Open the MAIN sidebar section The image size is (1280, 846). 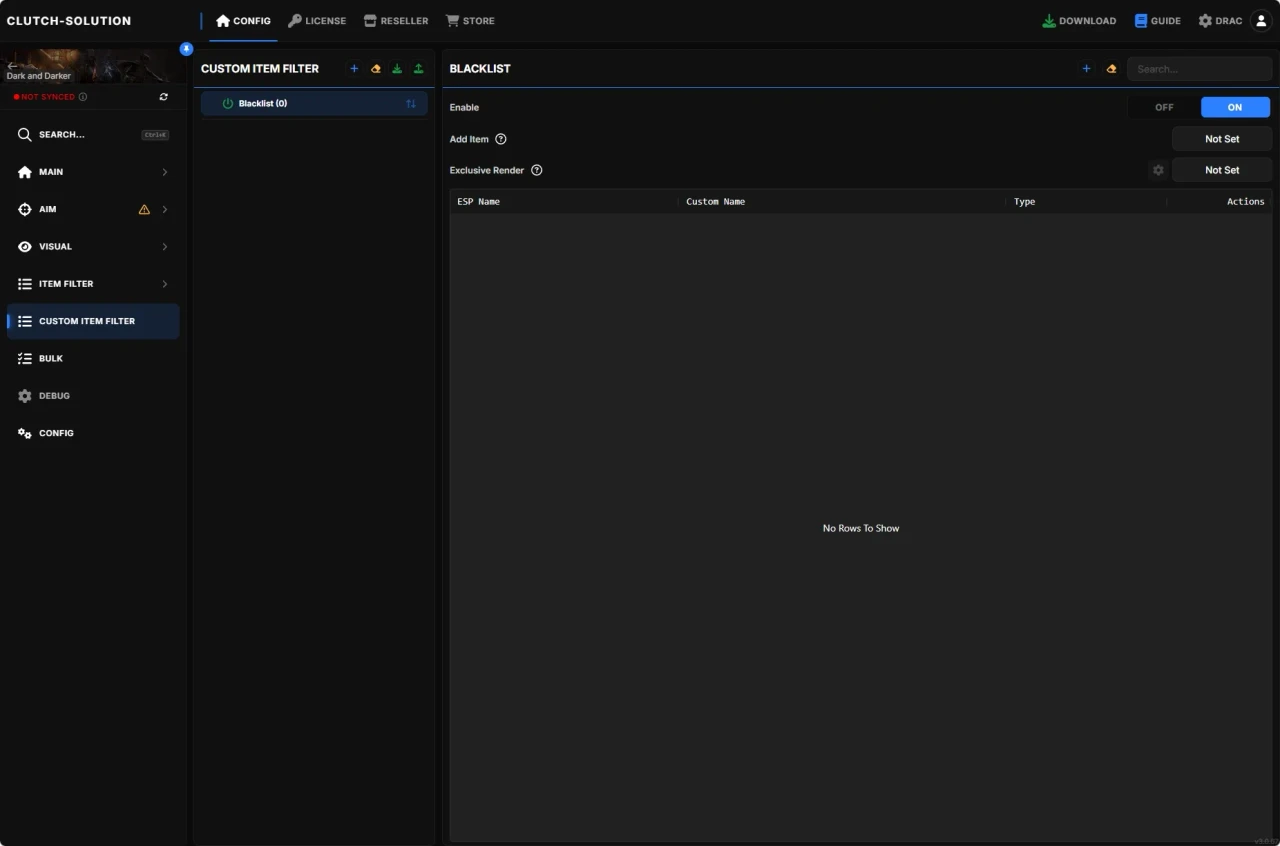93,172
